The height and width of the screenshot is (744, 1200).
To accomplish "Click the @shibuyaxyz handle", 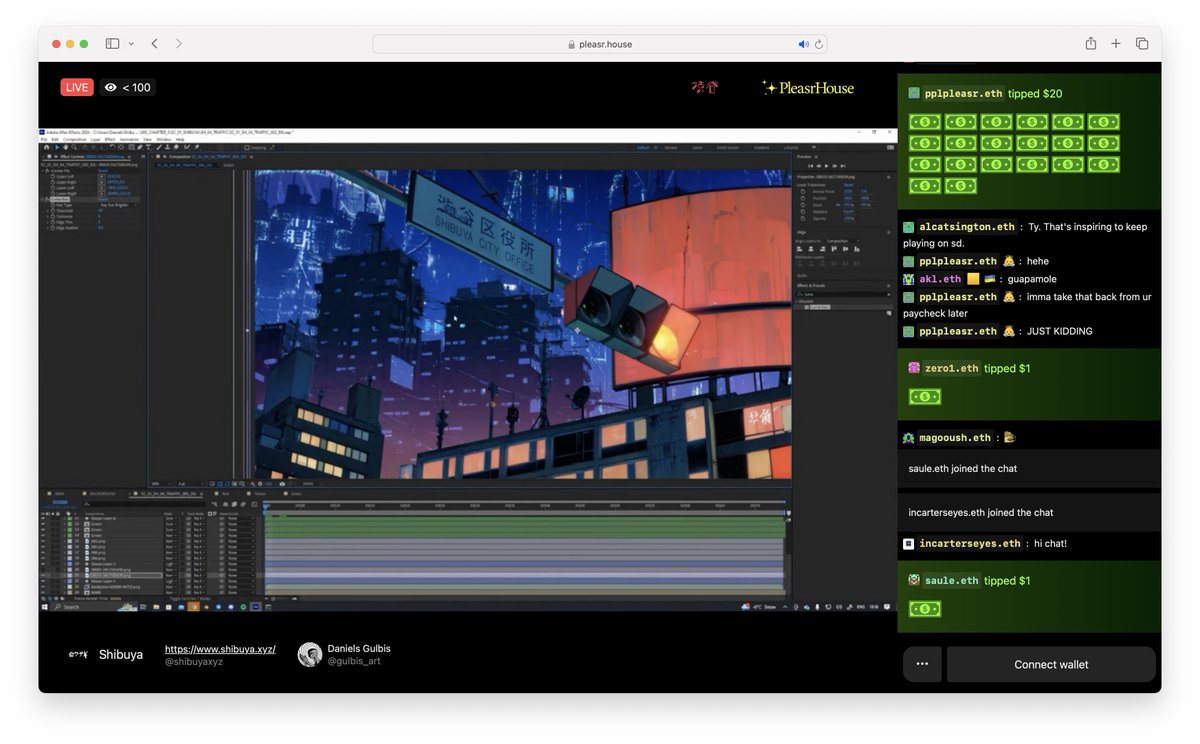I will coord(194,662).
